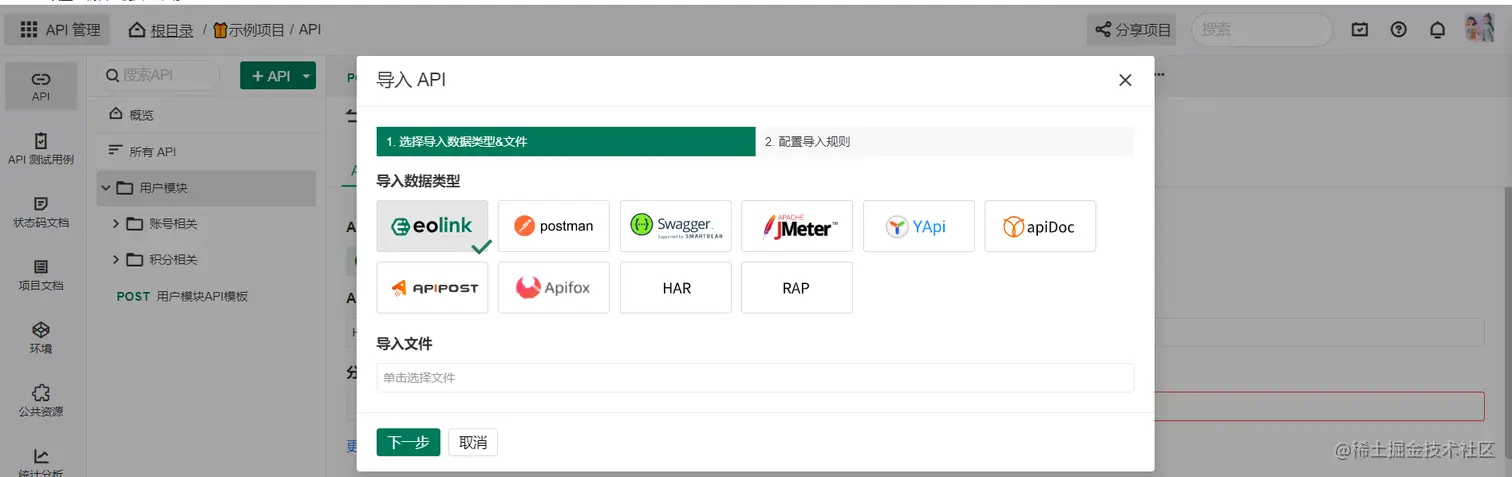The height and width of the screenshot is (477, 1512).
Task: Click the 分享项目 share button
Action: (x=1133, y=30)
